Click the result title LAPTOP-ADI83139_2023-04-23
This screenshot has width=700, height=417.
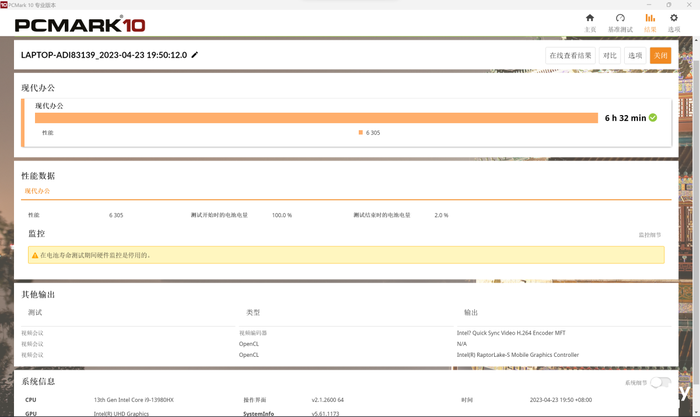pyautogui.click(x=104, y=55)
